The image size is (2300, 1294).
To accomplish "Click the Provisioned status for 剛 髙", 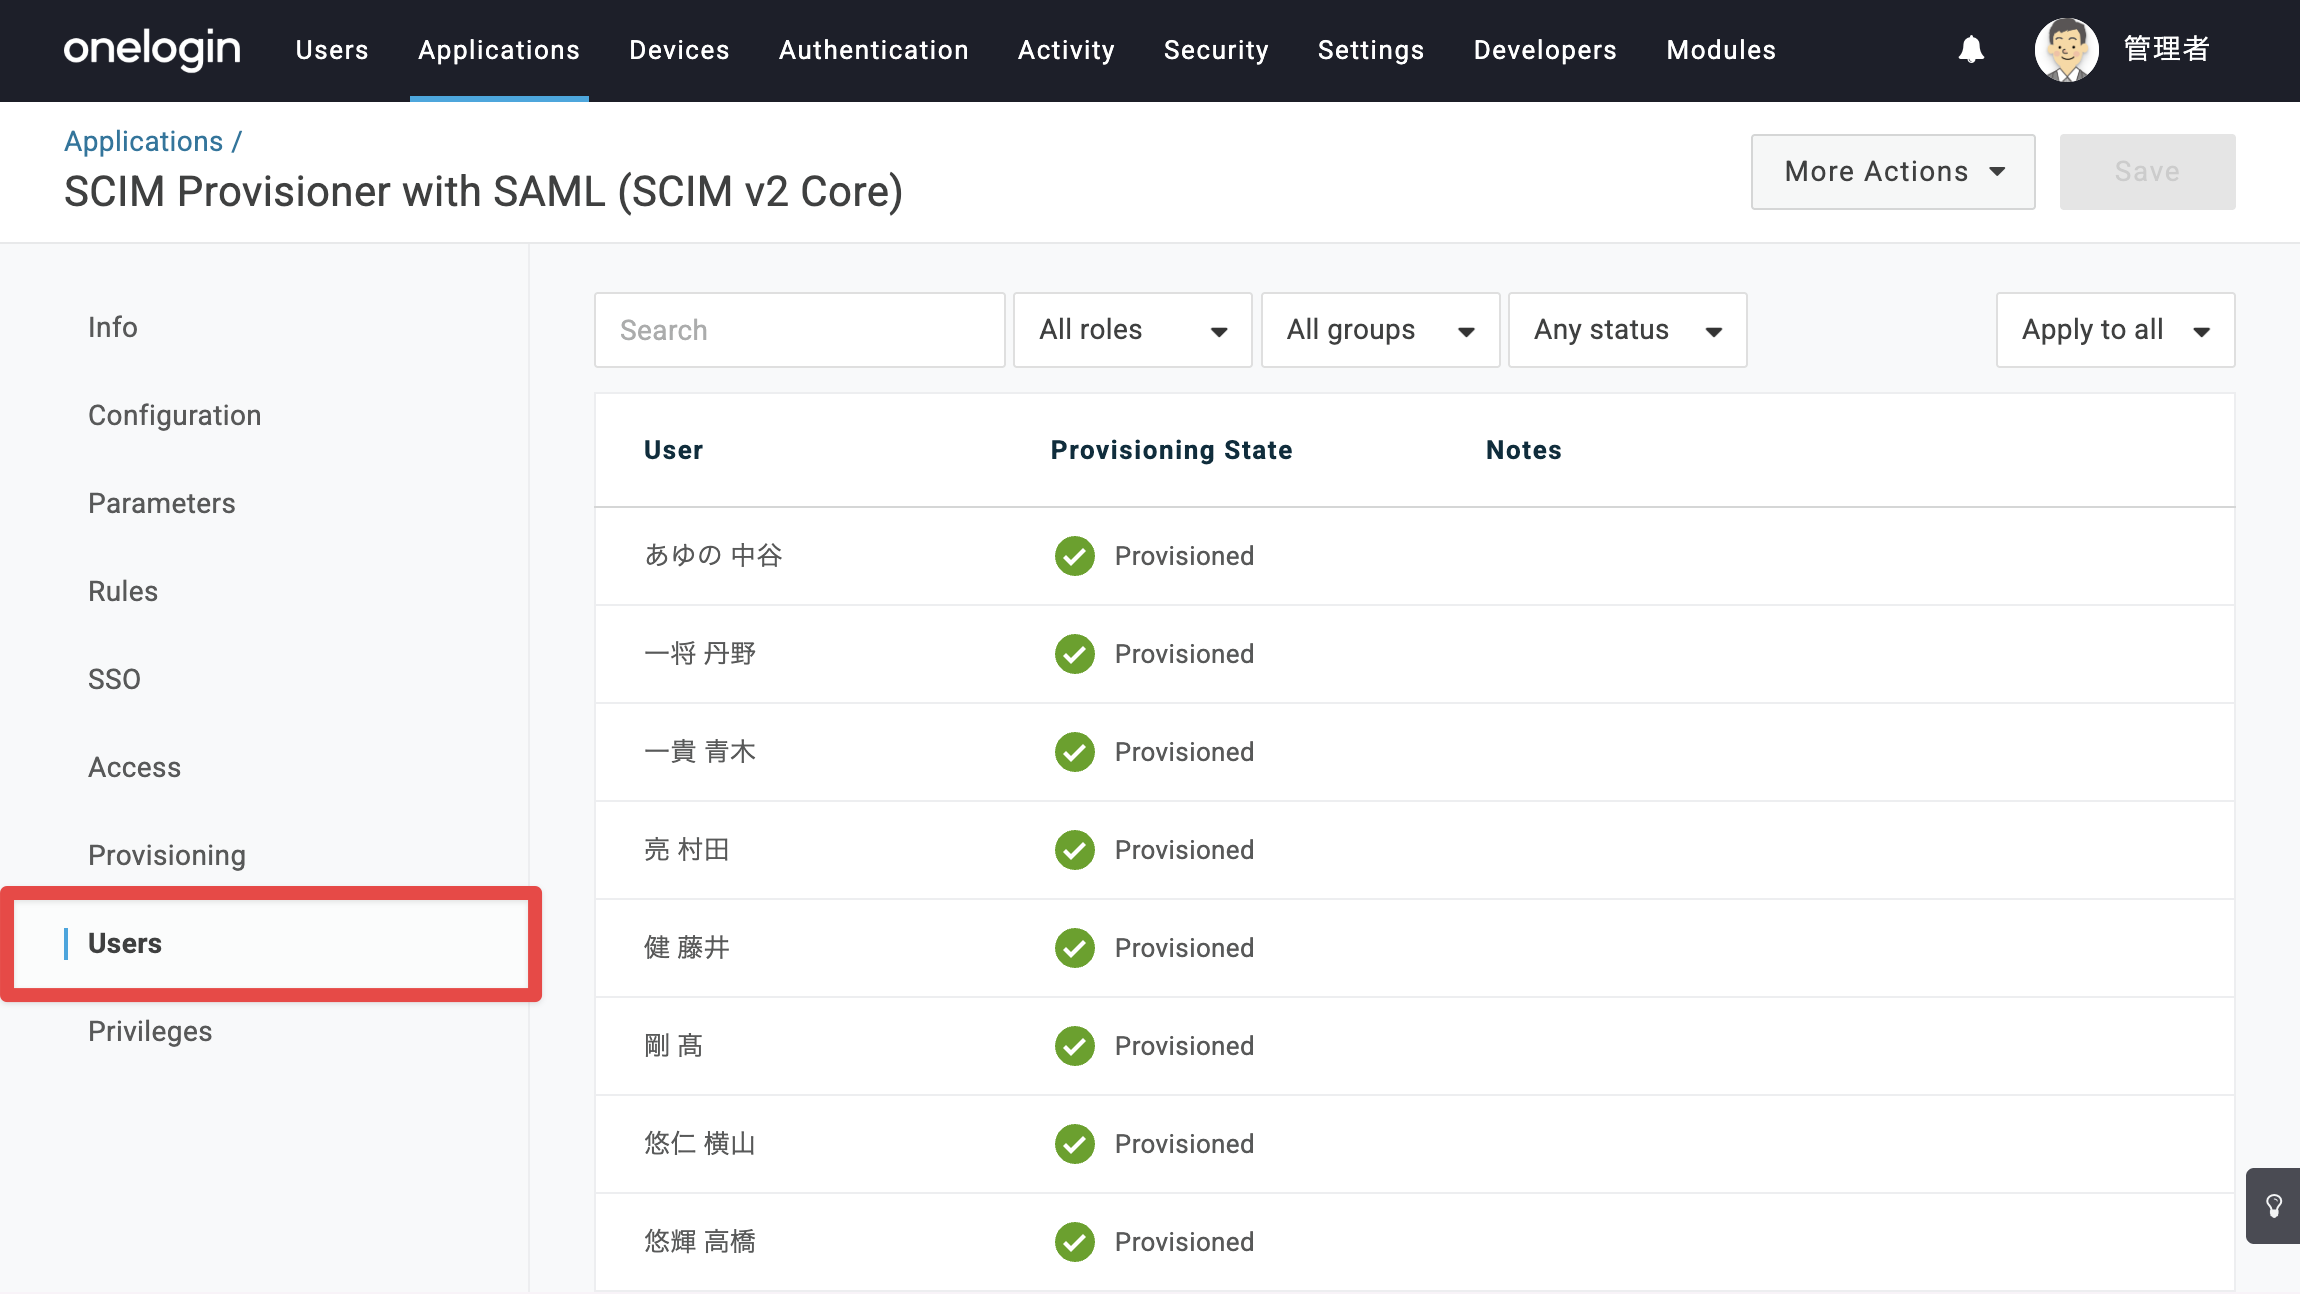I will (x=1184, y=1046).
